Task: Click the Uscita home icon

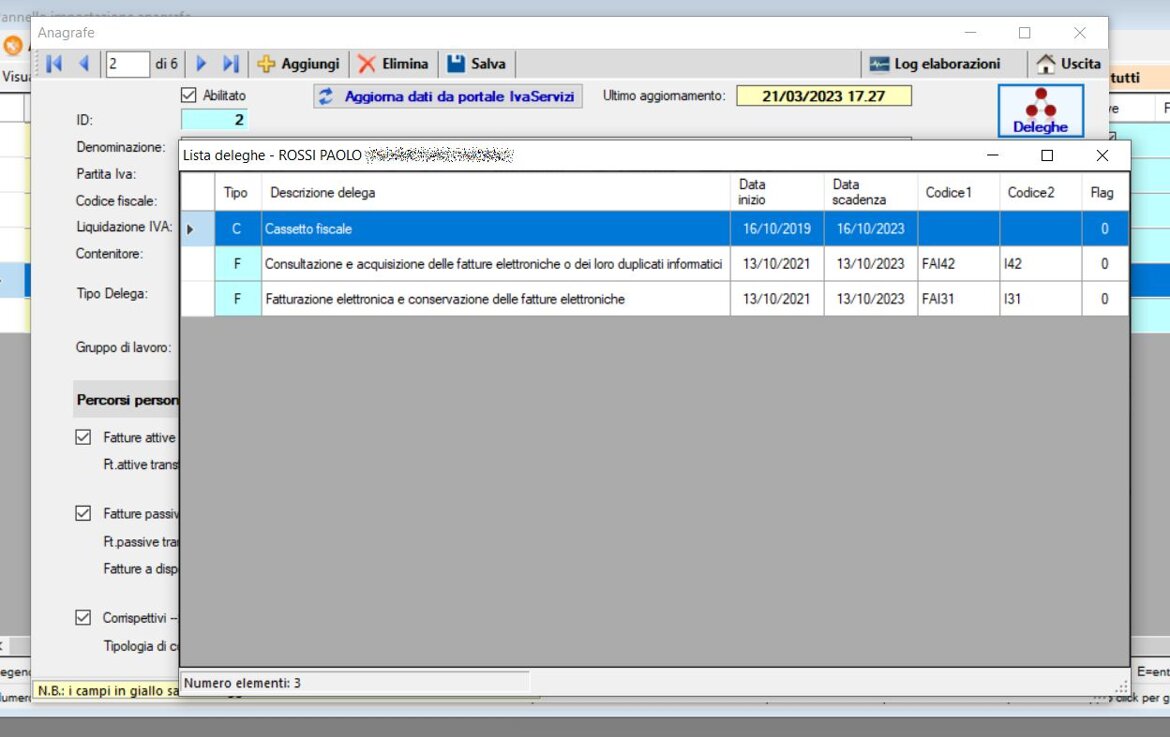Action: tap(1046, 64)
